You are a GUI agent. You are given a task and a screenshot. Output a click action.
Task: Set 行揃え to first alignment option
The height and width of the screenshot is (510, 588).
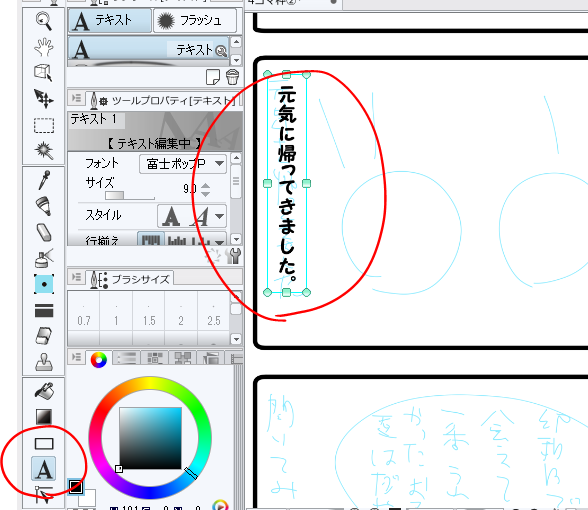pos(151,239)
